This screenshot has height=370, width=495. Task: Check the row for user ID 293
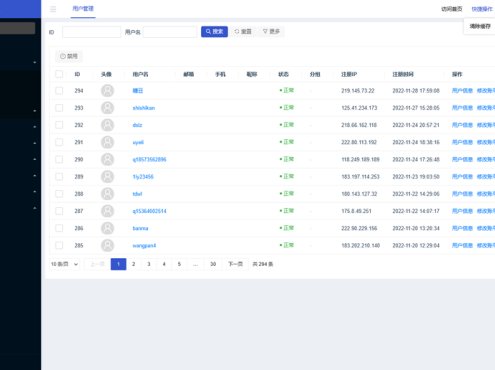pos(59,108)
